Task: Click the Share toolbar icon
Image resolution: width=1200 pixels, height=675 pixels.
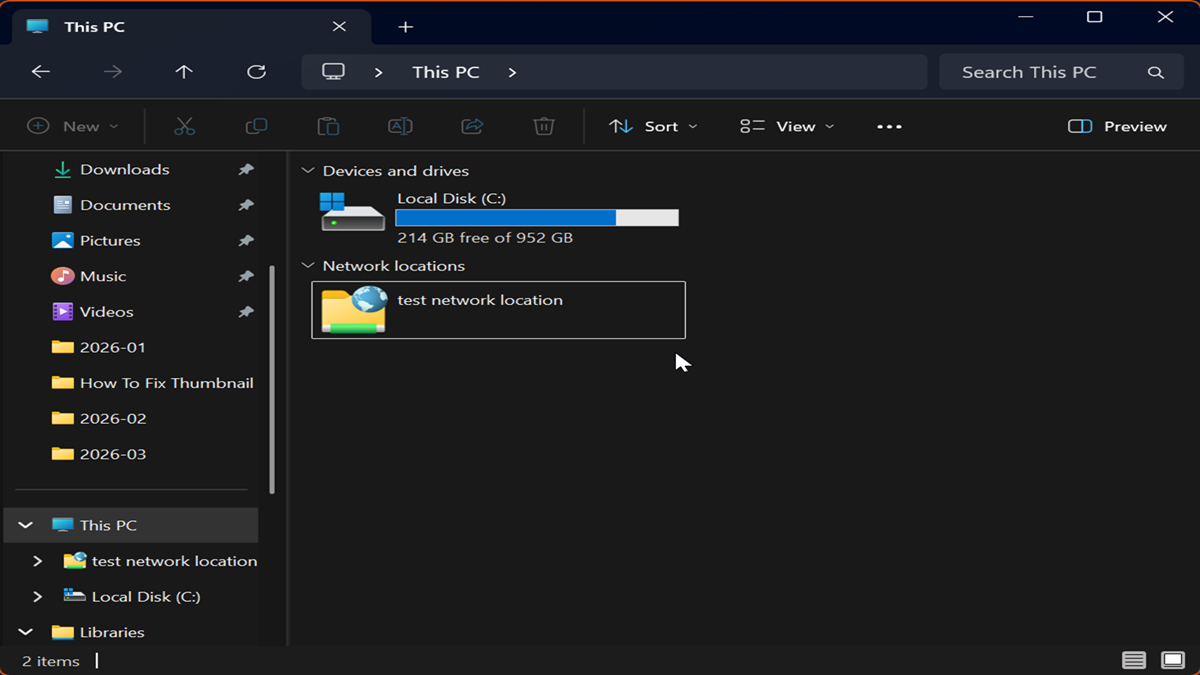Action: 472,126
